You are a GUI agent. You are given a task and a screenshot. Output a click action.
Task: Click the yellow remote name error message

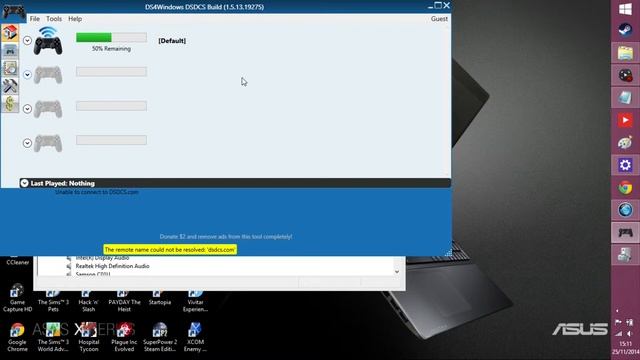click(170, 249)
